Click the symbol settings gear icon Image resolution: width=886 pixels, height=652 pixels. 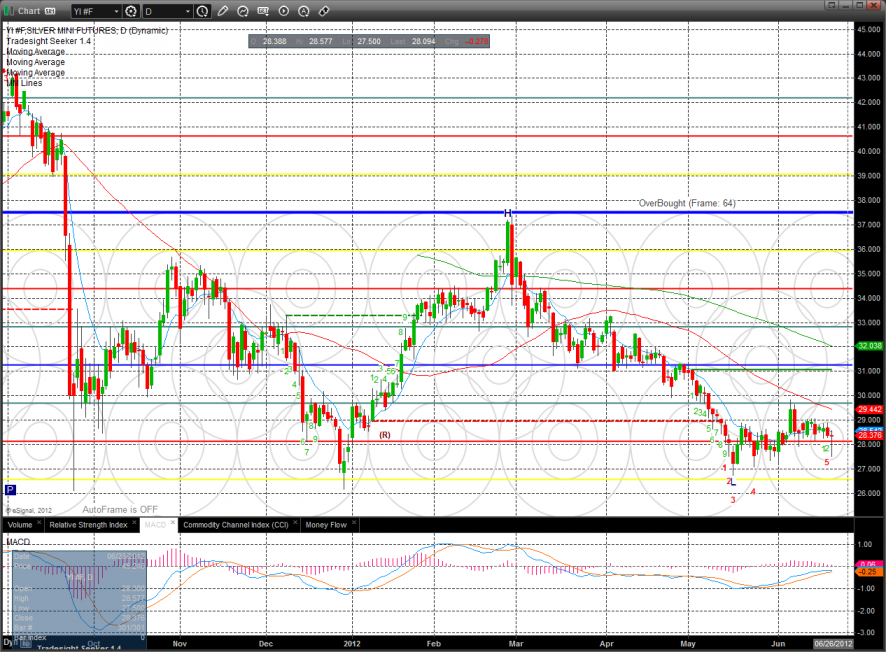point(130,12)
